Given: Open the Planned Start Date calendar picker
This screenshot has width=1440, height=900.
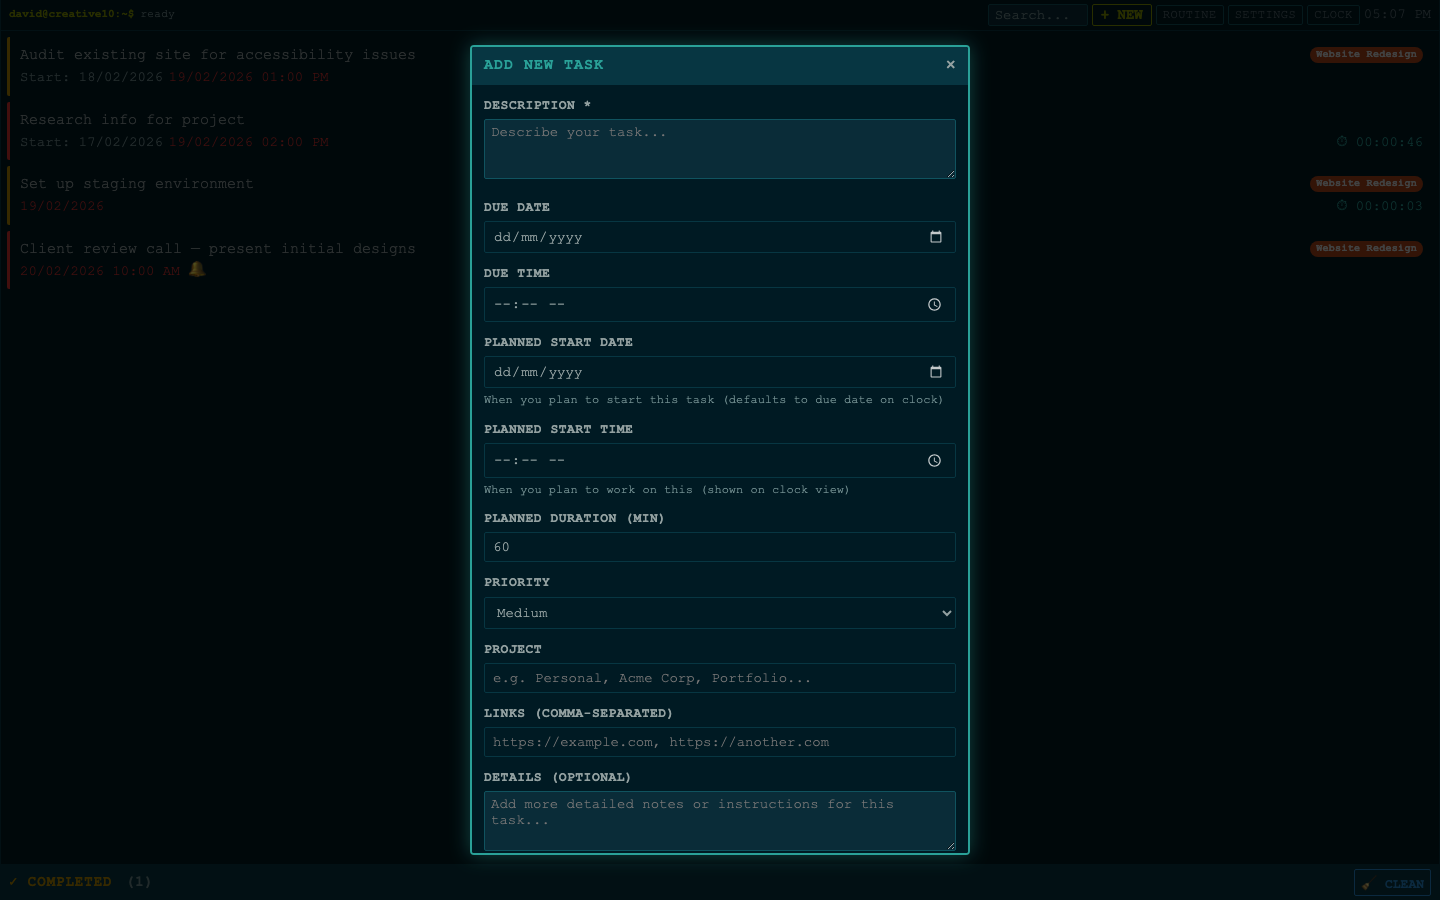Looking at the screenshot, I should pos(936,372).
